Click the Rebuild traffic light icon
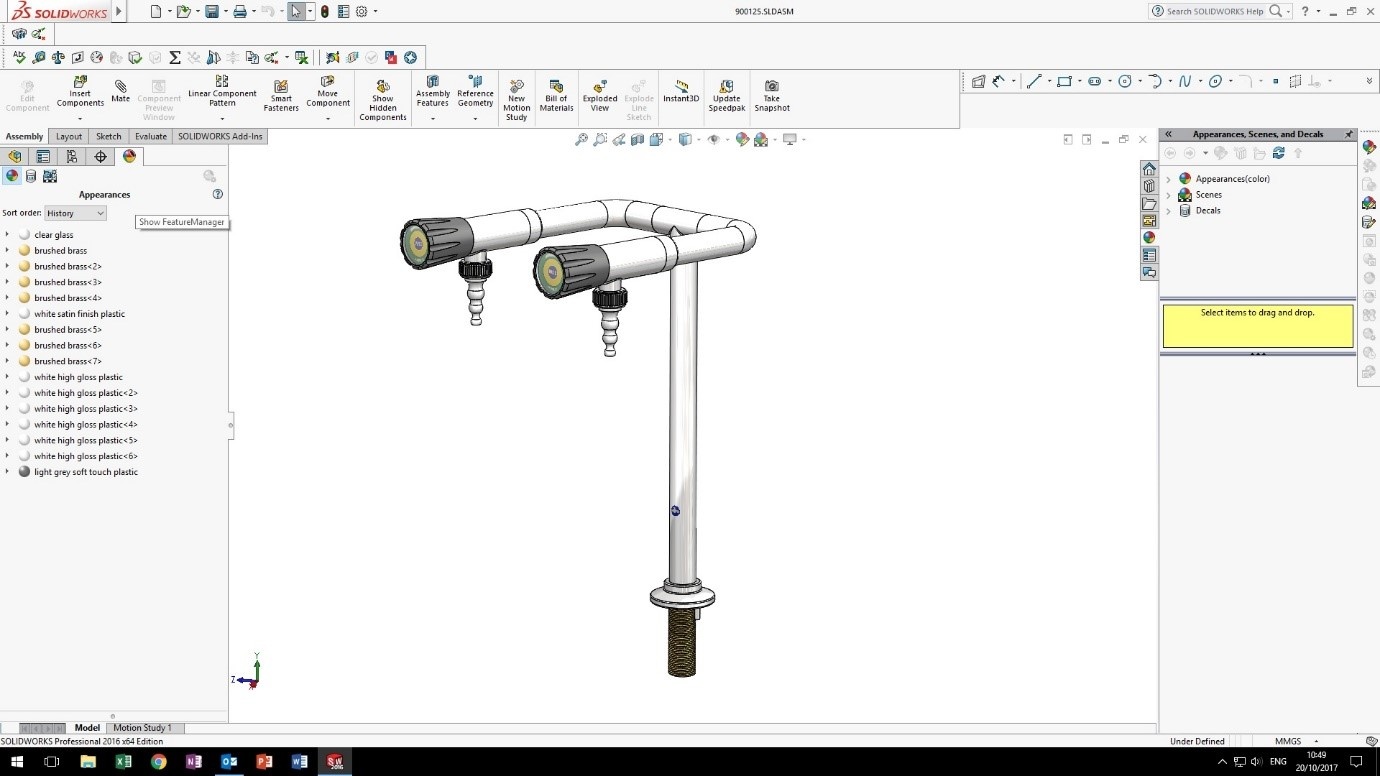Image resolution: width=1380 pixels, height=776 pixels. pos(325,11)
